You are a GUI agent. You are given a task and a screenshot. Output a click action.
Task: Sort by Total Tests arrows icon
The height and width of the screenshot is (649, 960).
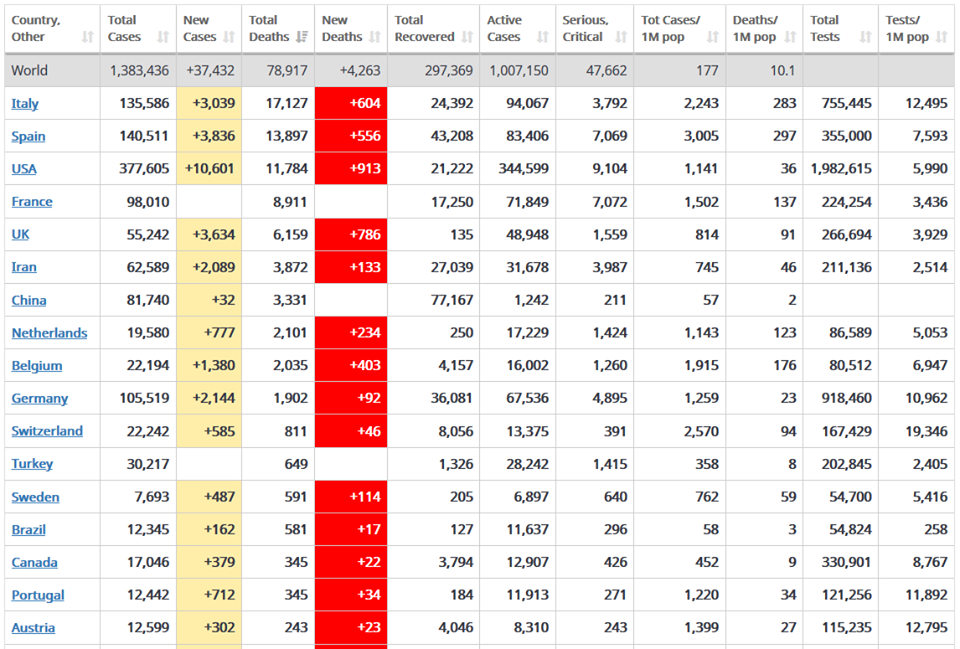865,37
